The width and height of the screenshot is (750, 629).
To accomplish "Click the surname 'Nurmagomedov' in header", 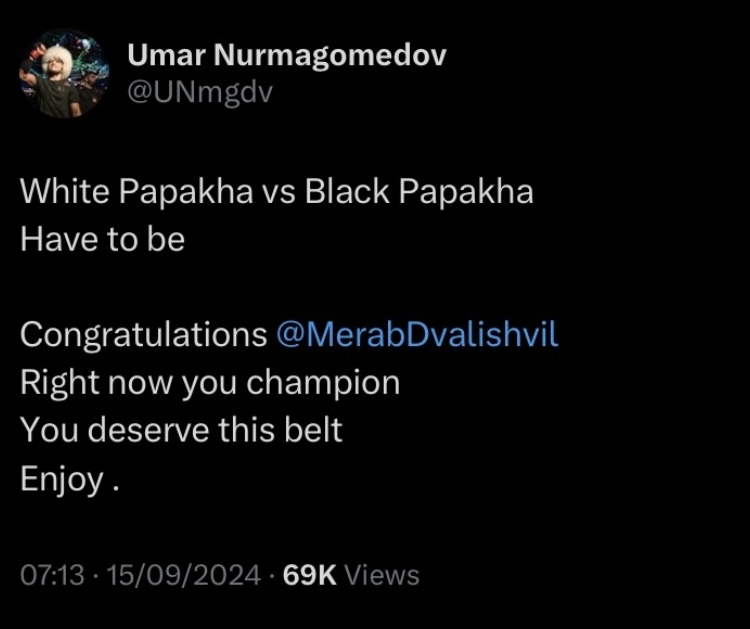I will 330,55.
